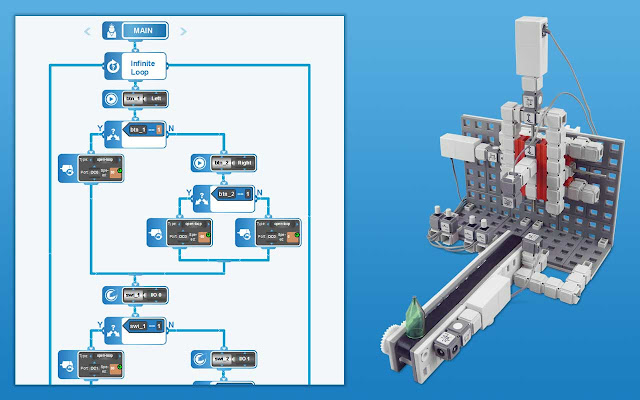Click the play icon on btn_2 Right block
The height and width of the screenshot is (400, 640).
tap(200, 161)
